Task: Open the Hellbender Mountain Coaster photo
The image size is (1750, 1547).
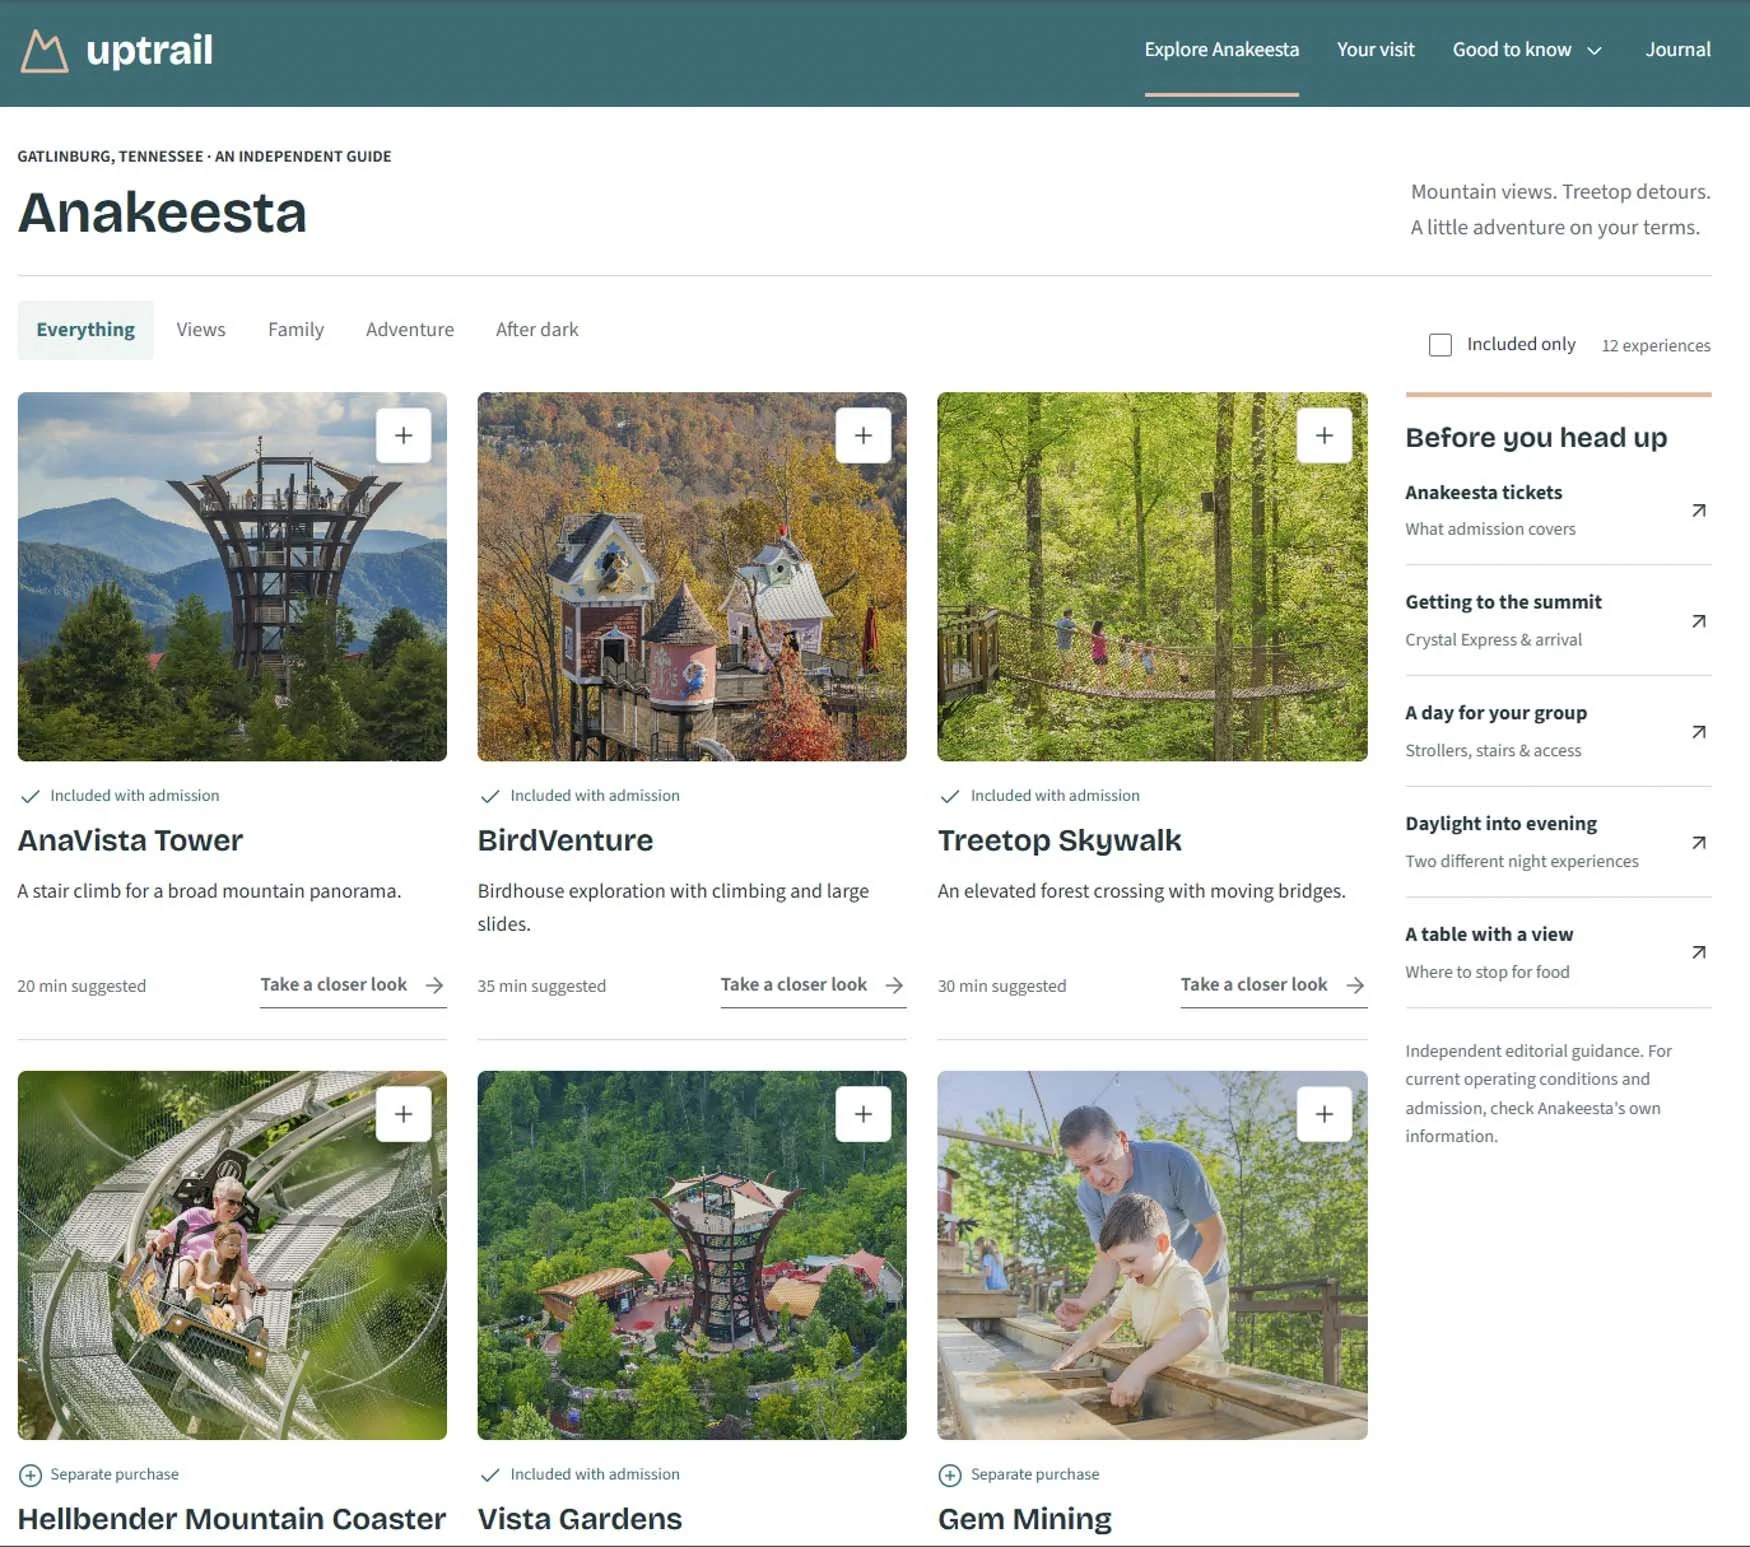Action: (x=232, y=1255)
